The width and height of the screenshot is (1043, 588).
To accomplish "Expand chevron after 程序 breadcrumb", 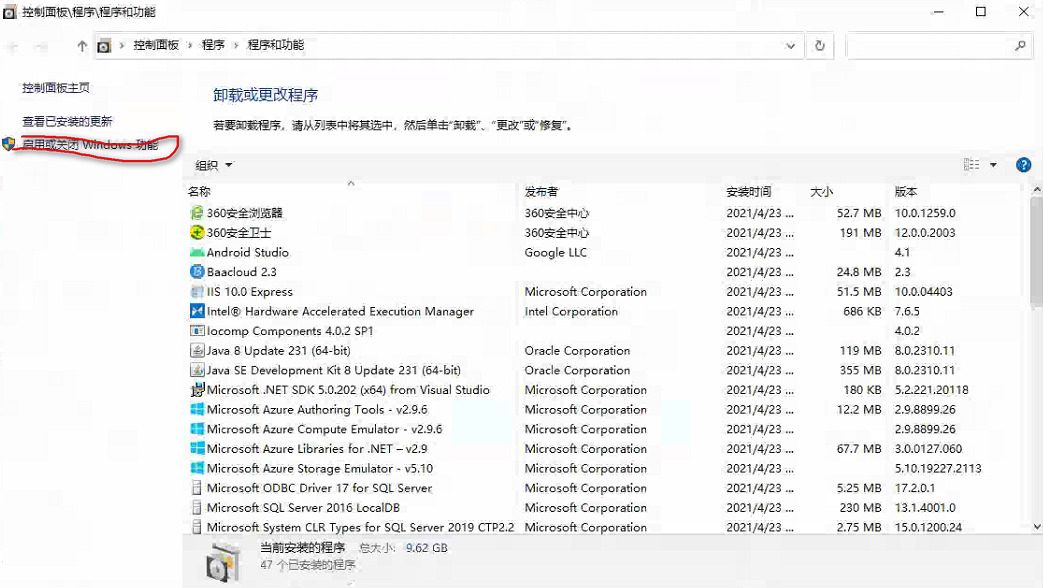I will [x=235, y=45].
